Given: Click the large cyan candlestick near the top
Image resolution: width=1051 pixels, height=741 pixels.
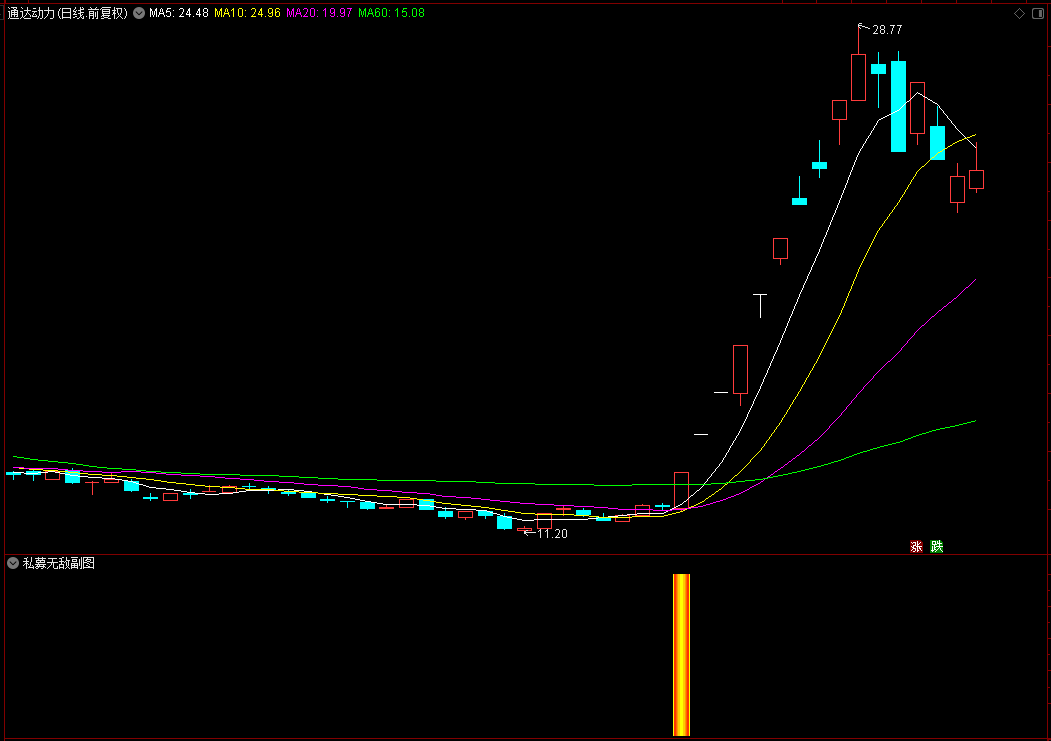Looking at the screenshot, I should tap(898, 106).
